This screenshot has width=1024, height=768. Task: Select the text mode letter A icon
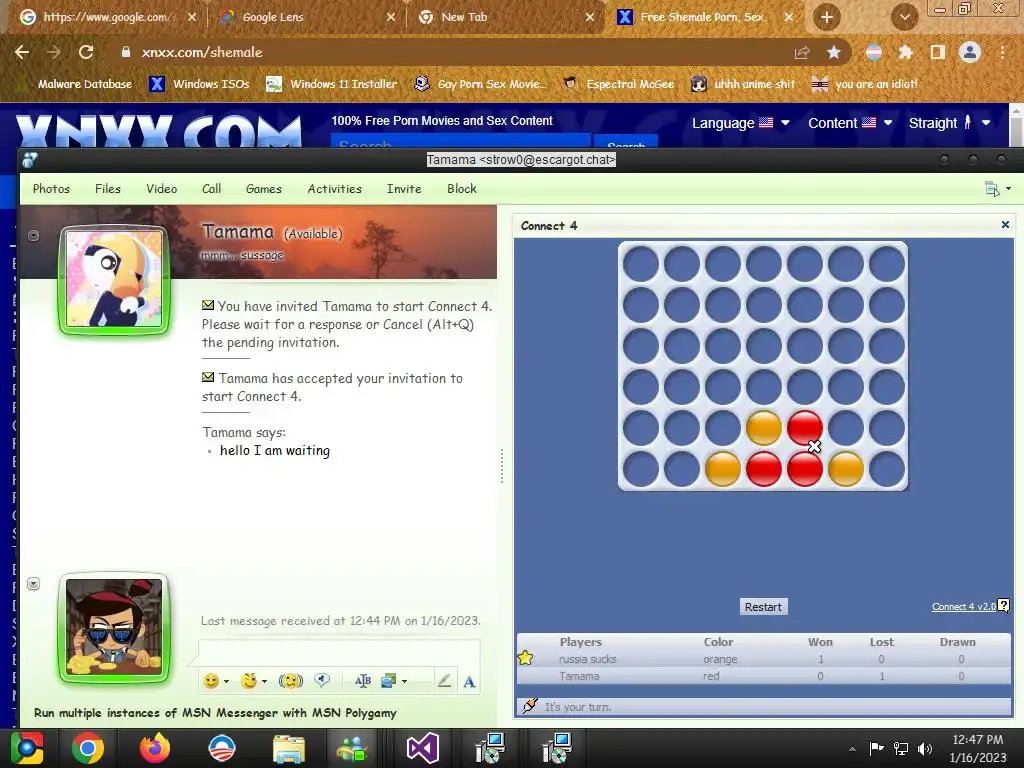(469, 682)
